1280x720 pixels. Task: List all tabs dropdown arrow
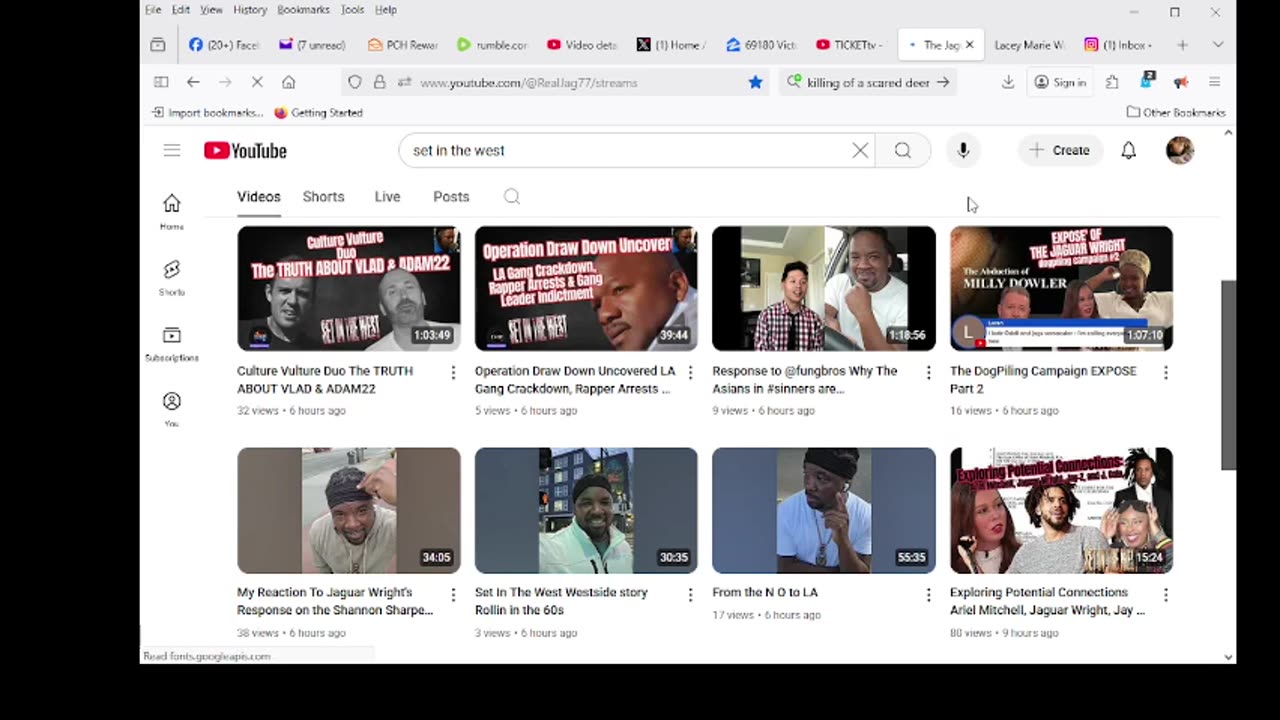pyautogui.click(x=1218, y=45)
